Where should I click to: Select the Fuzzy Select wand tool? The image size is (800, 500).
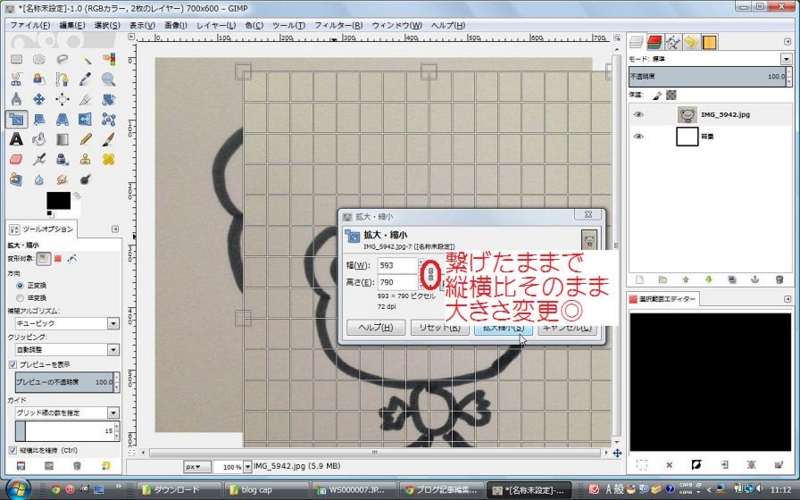[x=85, y=59]
